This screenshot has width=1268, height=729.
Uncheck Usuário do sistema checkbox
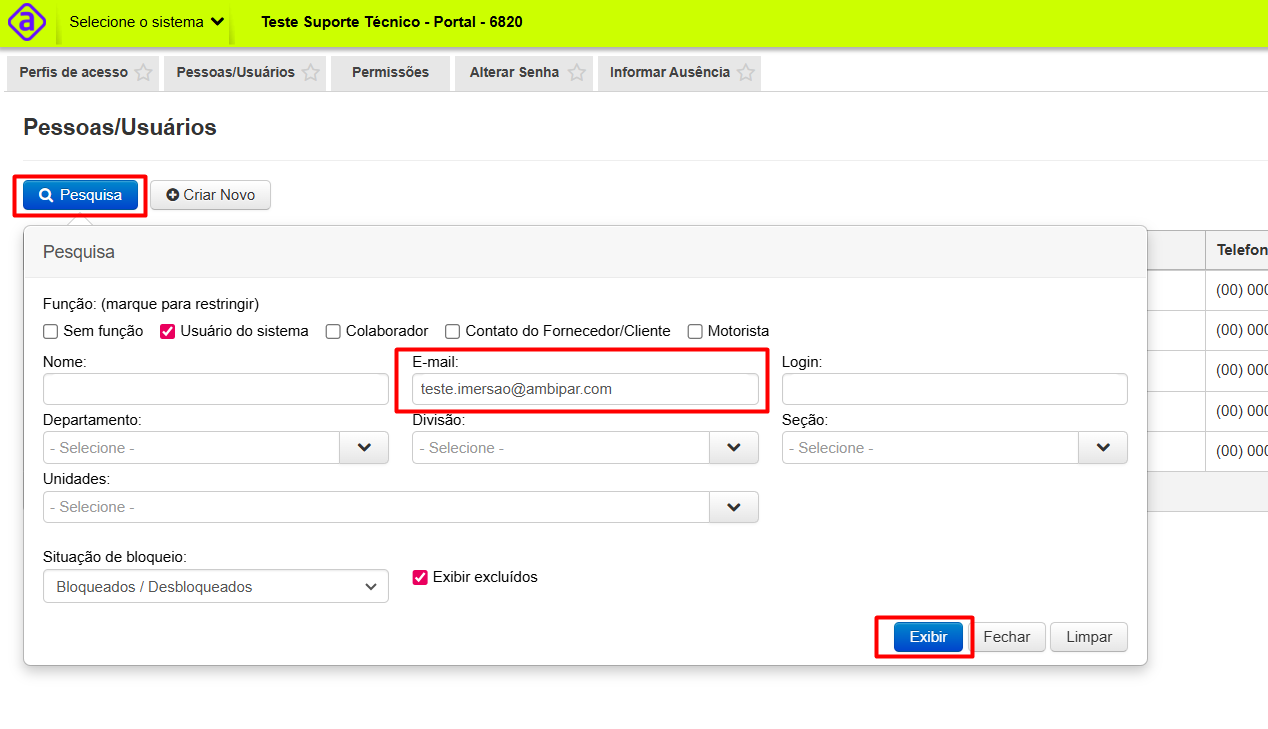point(168,331)
